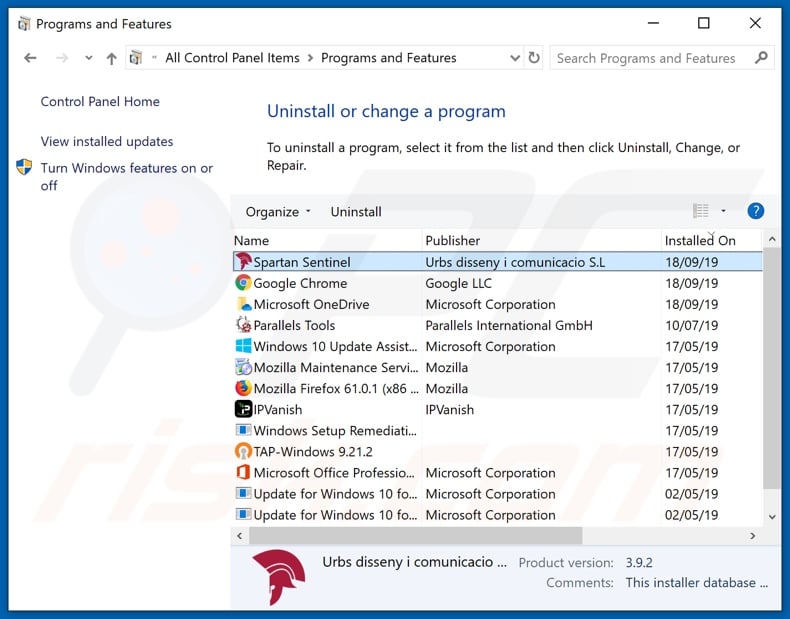Click publisher Google LLC

point(458,283)
